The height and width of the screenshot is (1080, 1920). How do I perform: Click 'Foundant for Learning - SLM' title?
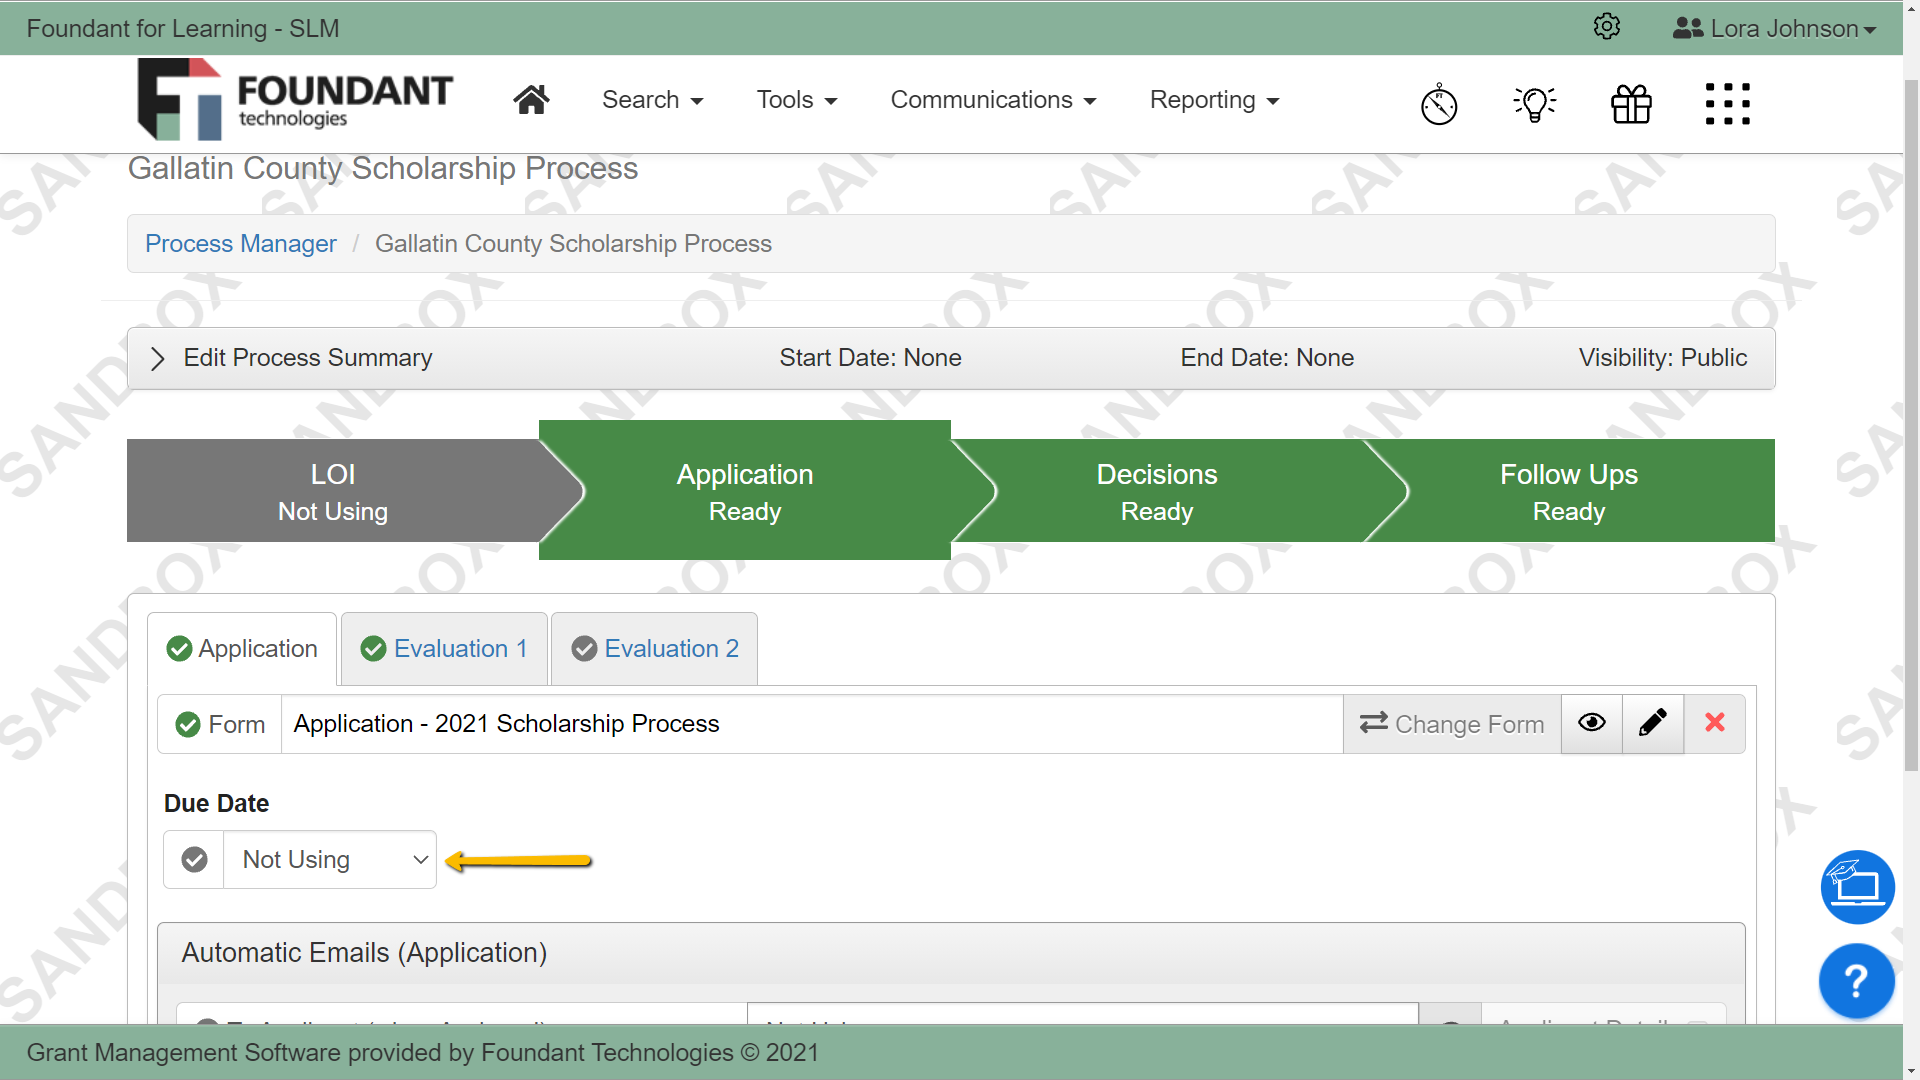[183, 28]
